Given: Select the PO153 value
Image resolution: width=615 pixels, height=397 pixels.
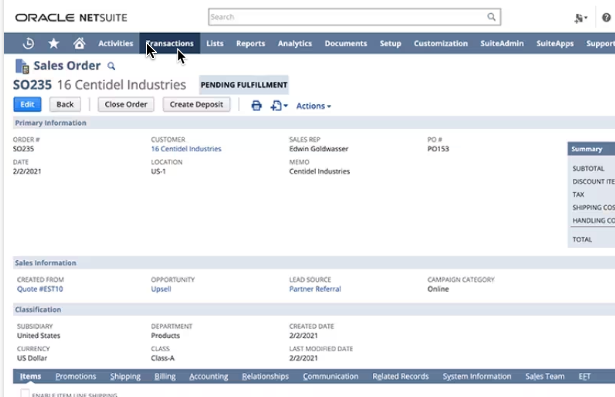Looking at the screenshot, I should (438, 149).
